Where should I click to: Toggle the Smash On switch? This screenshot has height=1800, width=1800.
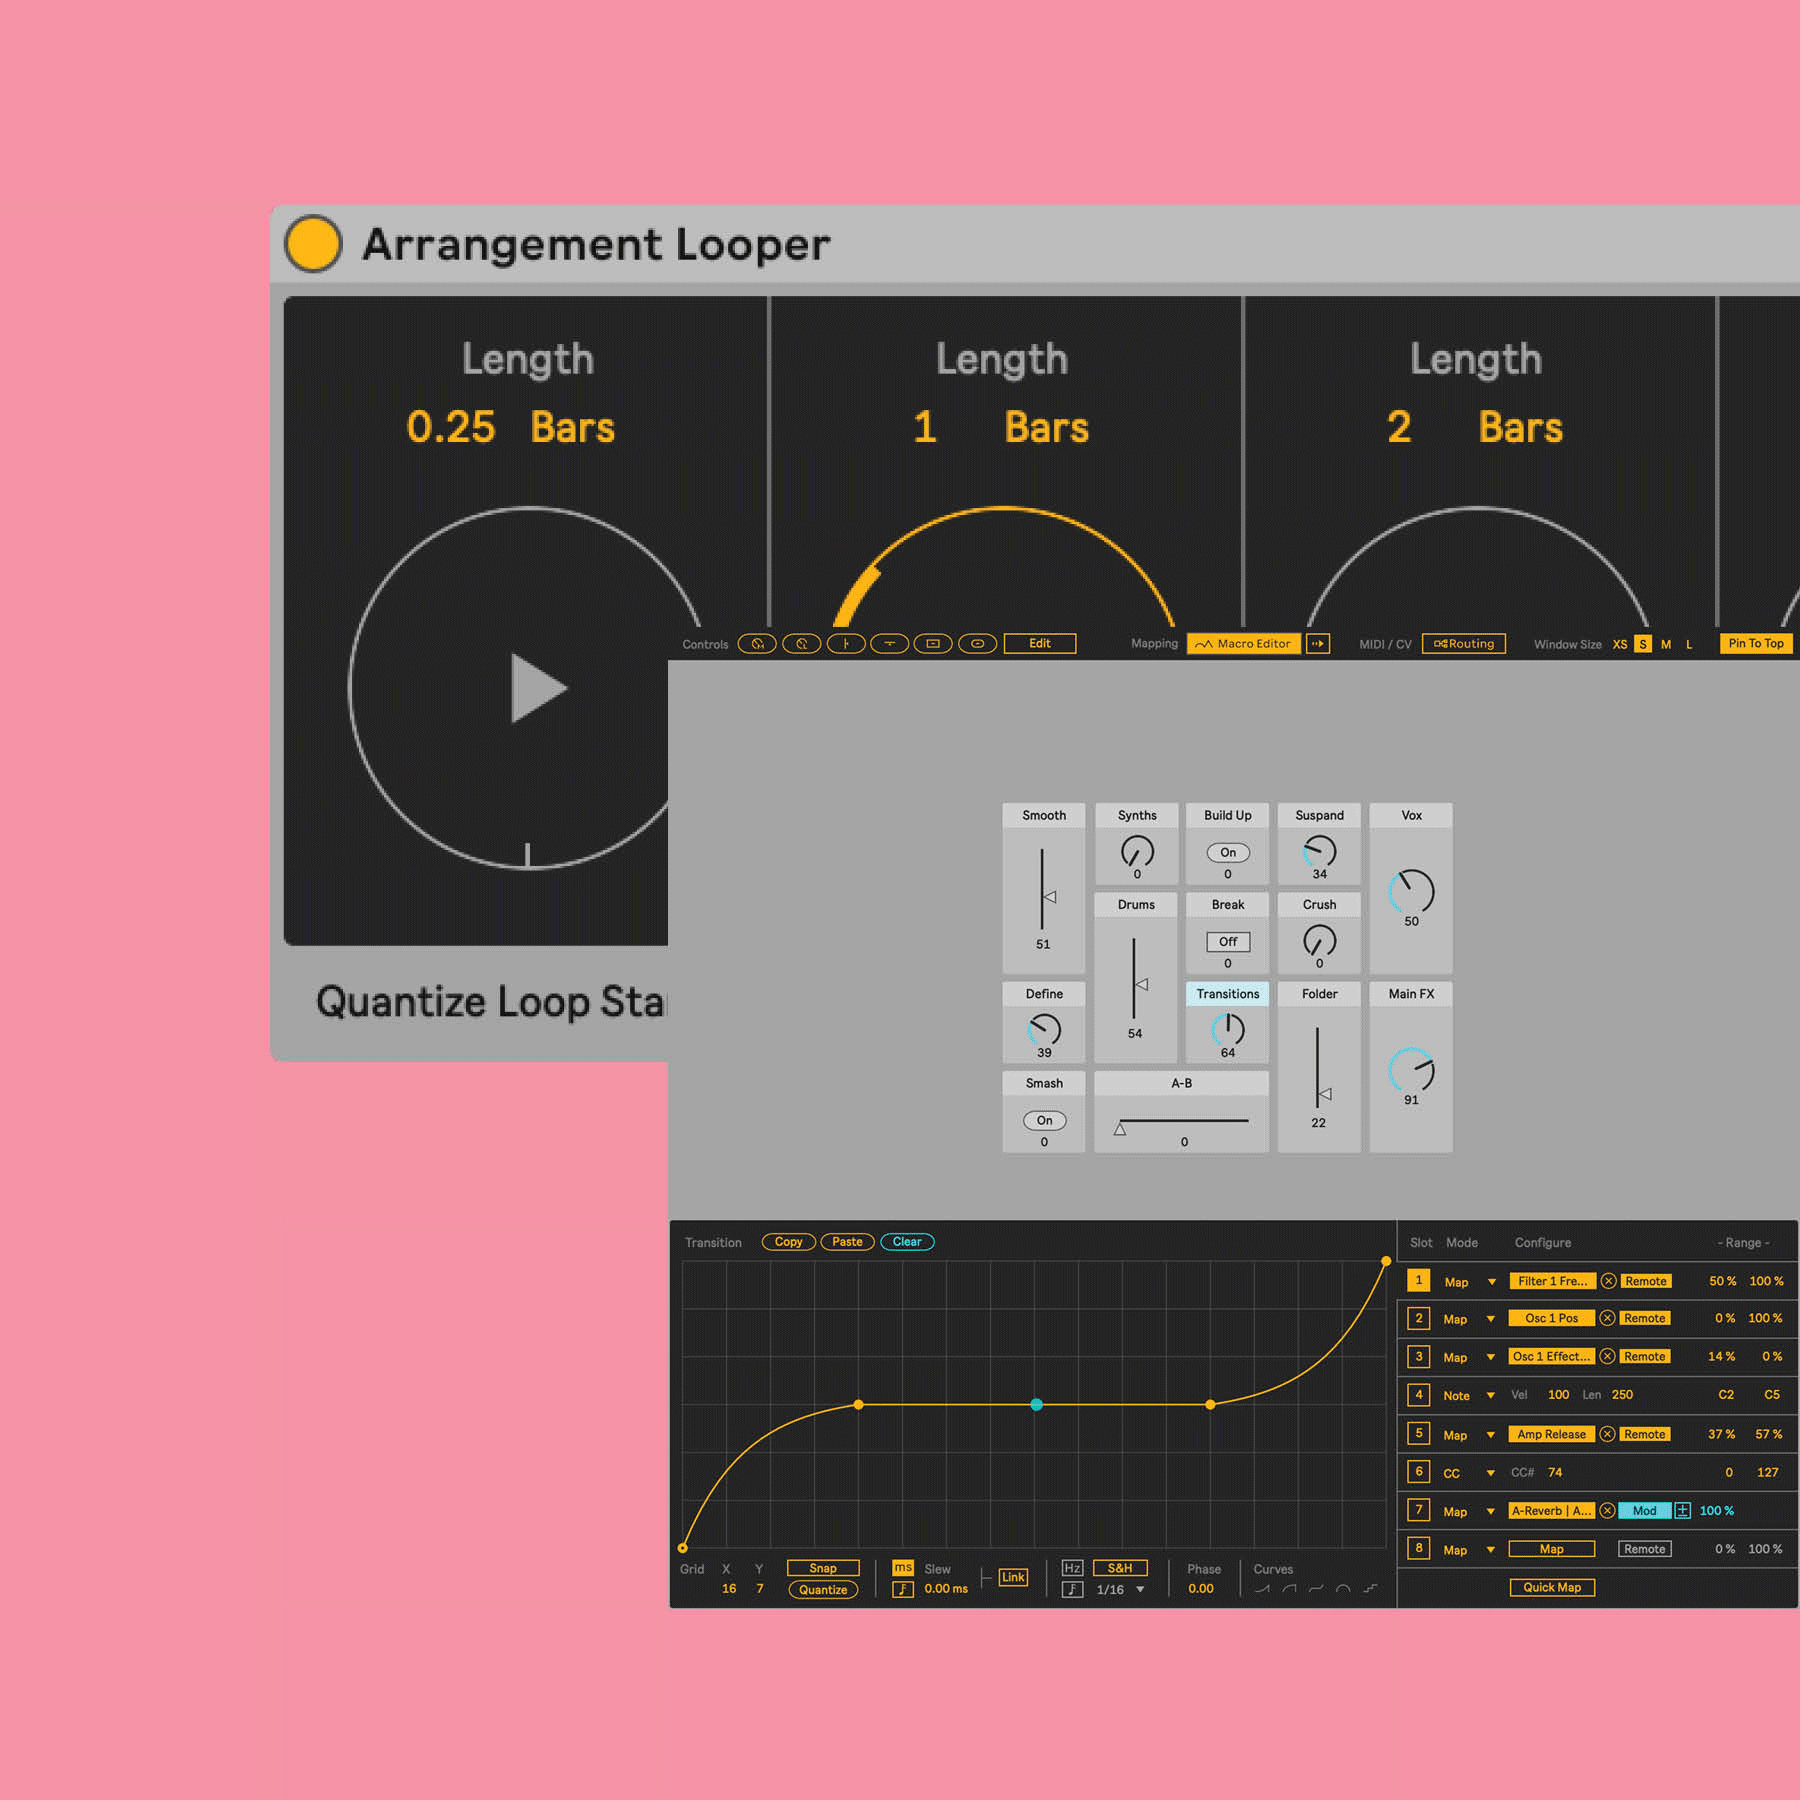point(1043,1120)
